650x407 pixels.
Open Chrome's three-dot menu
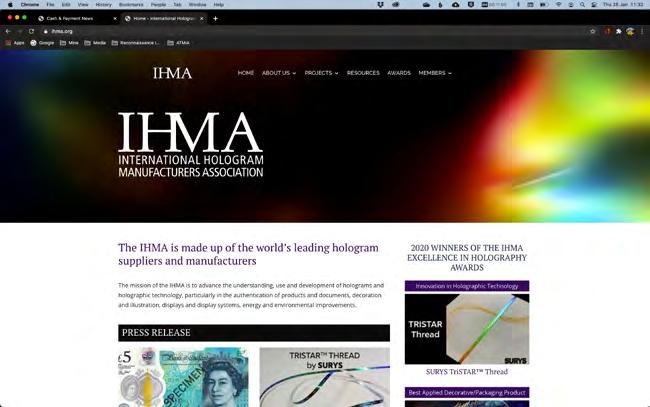pos(642,31)
